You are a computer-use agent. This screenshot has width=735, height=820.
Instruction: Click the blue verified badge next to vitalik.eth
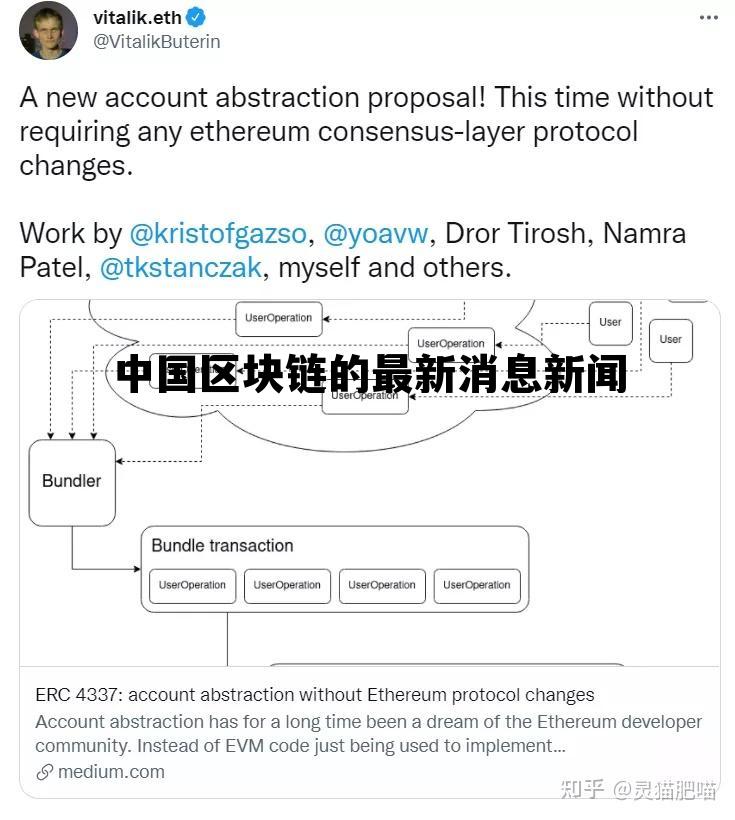click(x=197, y=16)
